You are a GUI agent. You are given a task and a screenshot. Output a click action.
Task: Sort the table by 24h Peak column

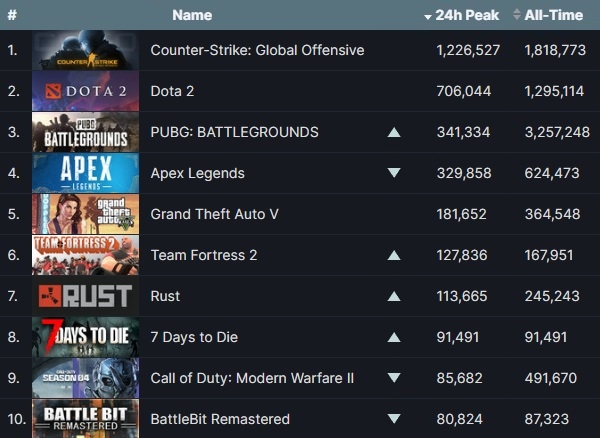coord(461,15)
